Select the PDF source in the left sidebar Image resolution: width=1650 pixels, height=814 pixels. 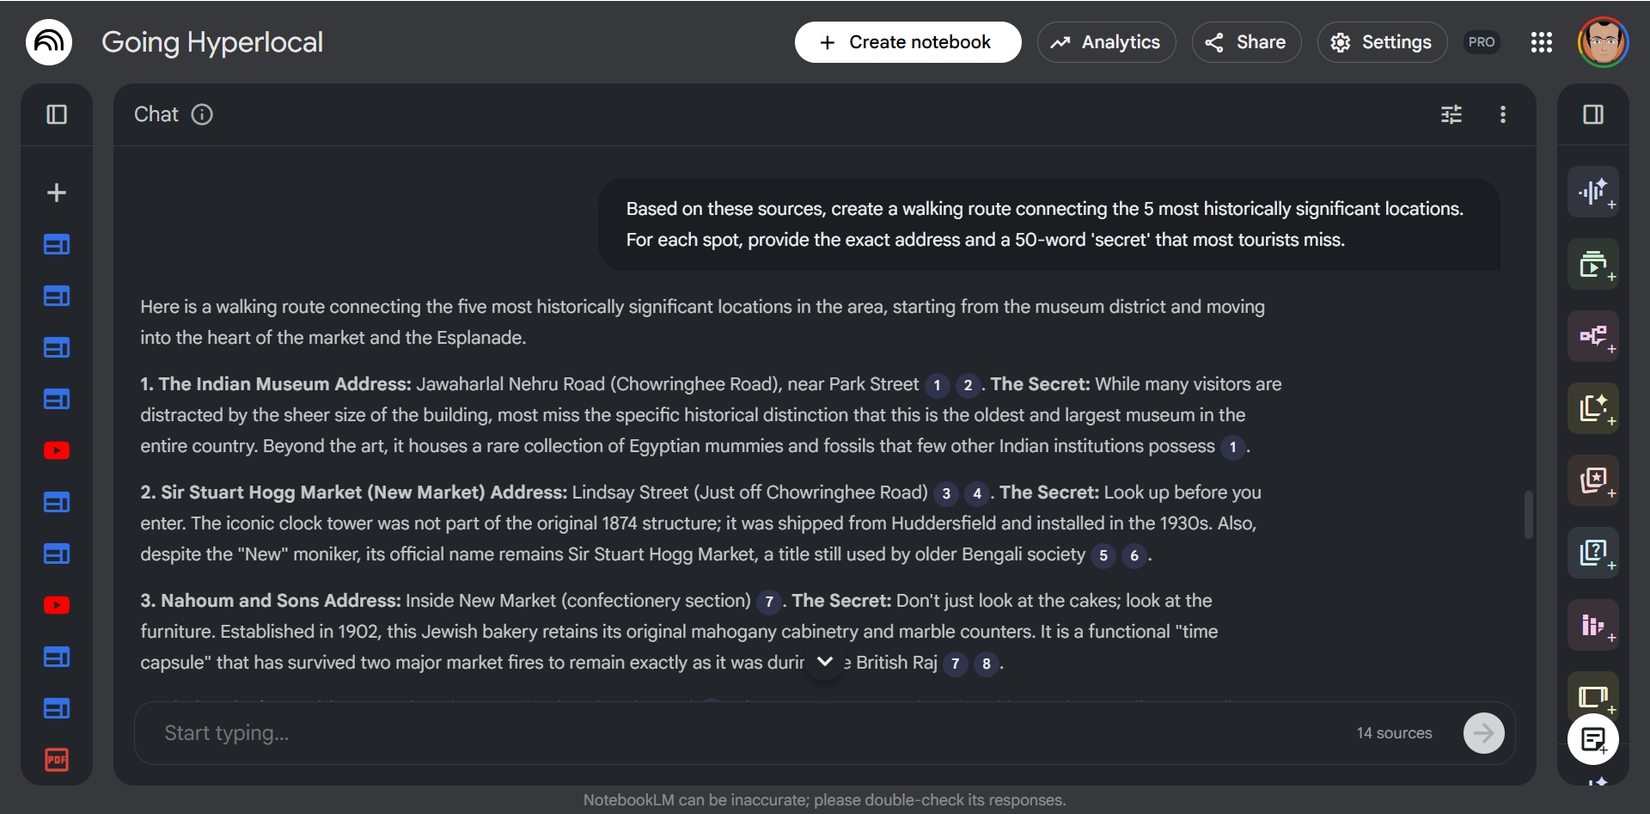point(57,760)
